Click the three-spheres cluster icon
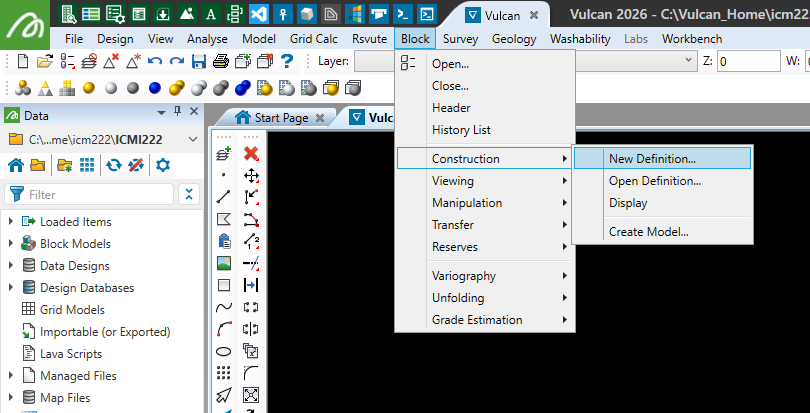The image size is (810, 413). 23,88
